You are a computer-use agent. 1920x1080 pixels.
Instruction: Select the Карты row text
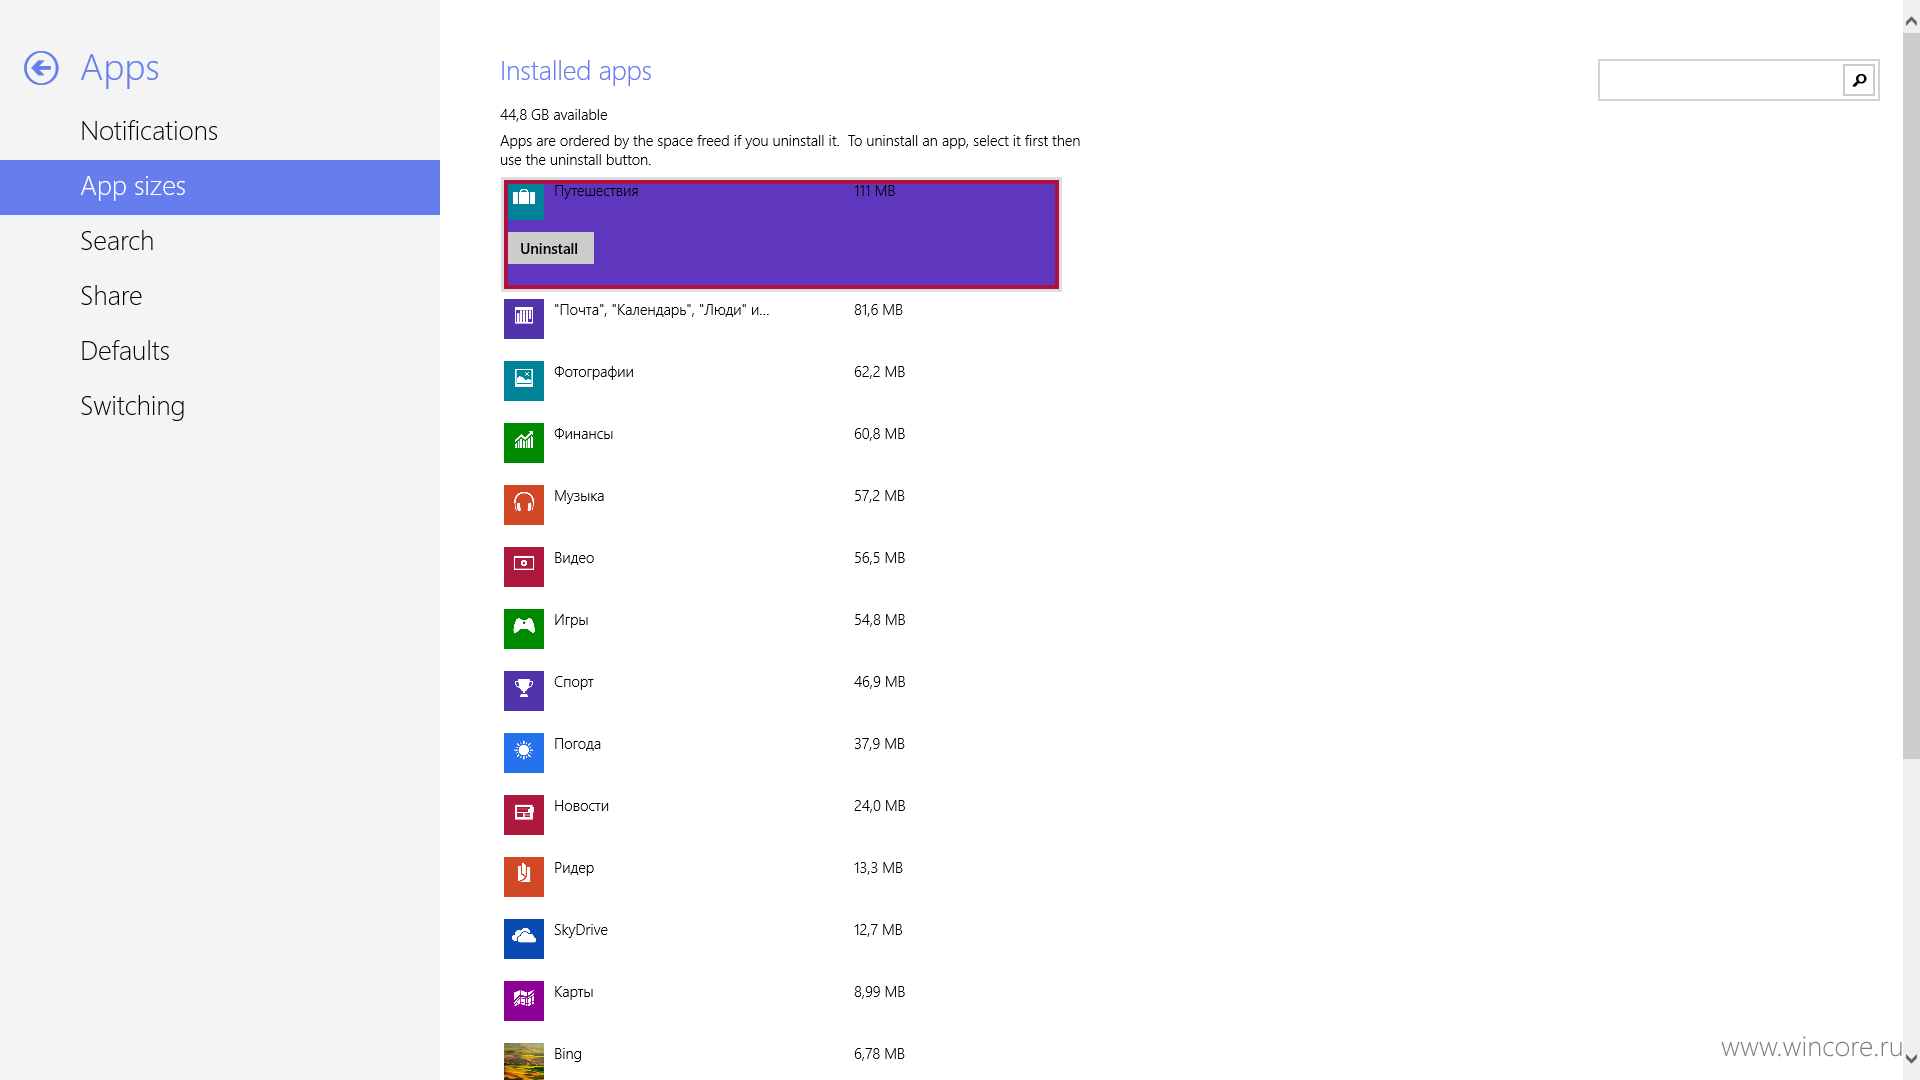coord(574,992)
